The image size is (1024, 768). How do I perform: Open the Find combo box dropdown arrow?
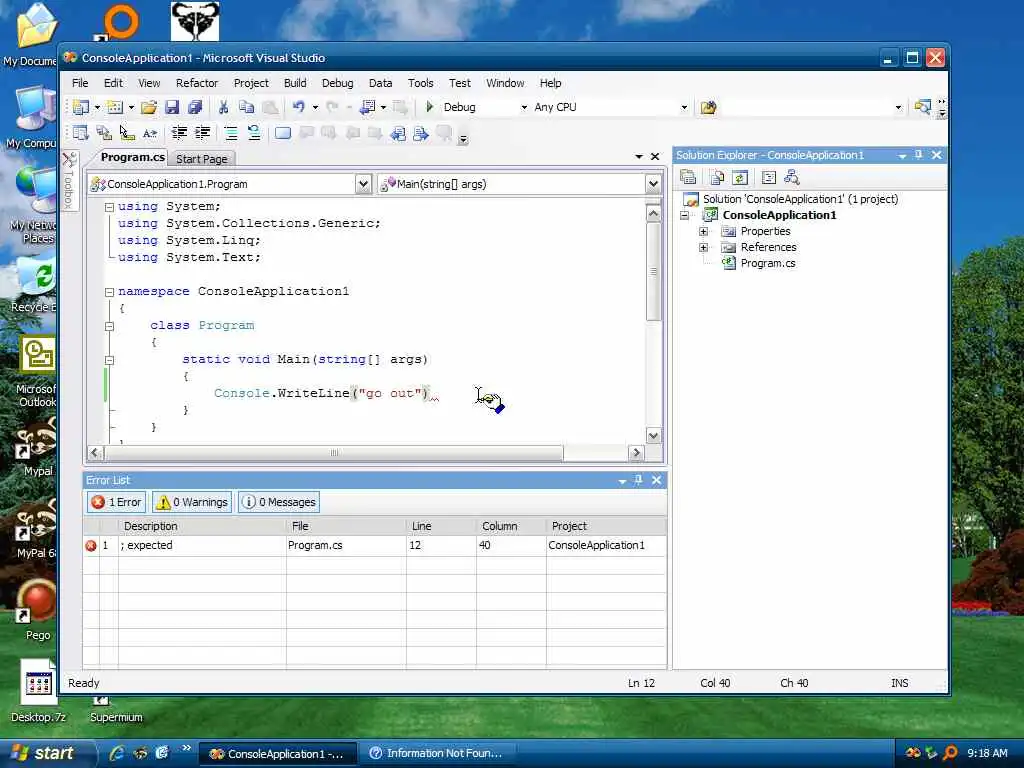pos(898,107)
